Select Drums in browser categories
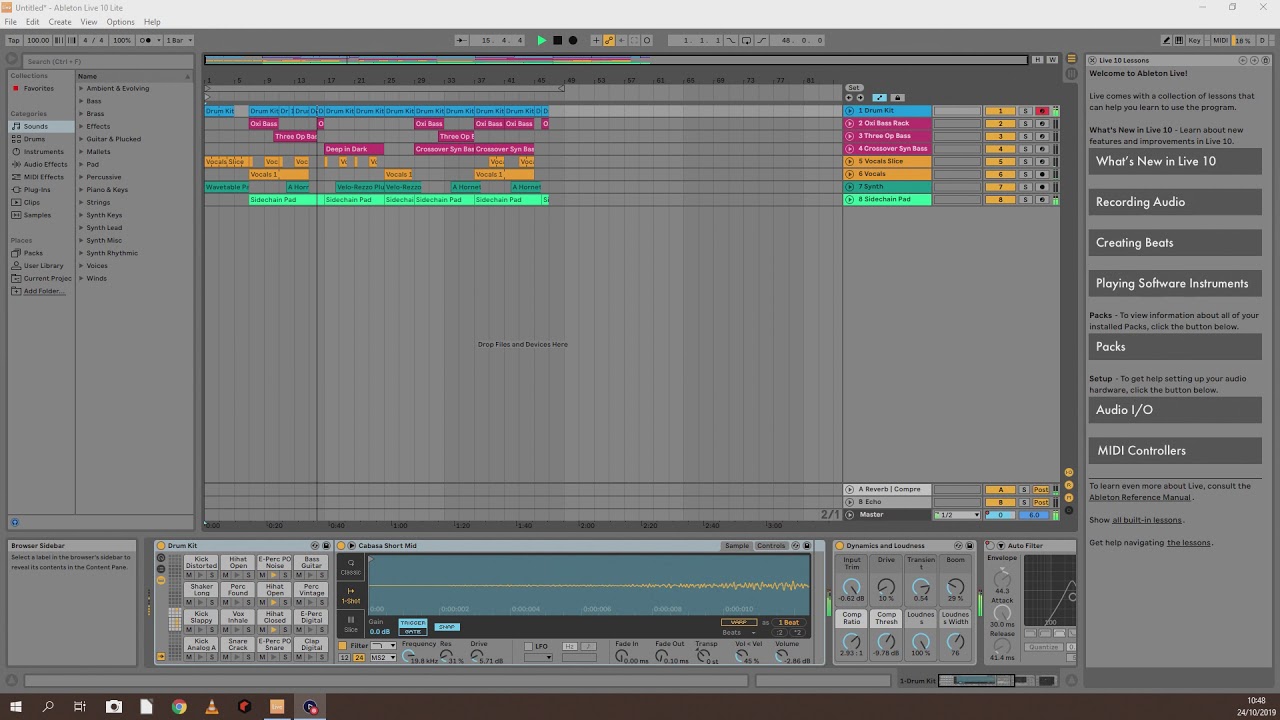Image resolution: width=1280 pixels, height=720 pixels. coord(34,139)
